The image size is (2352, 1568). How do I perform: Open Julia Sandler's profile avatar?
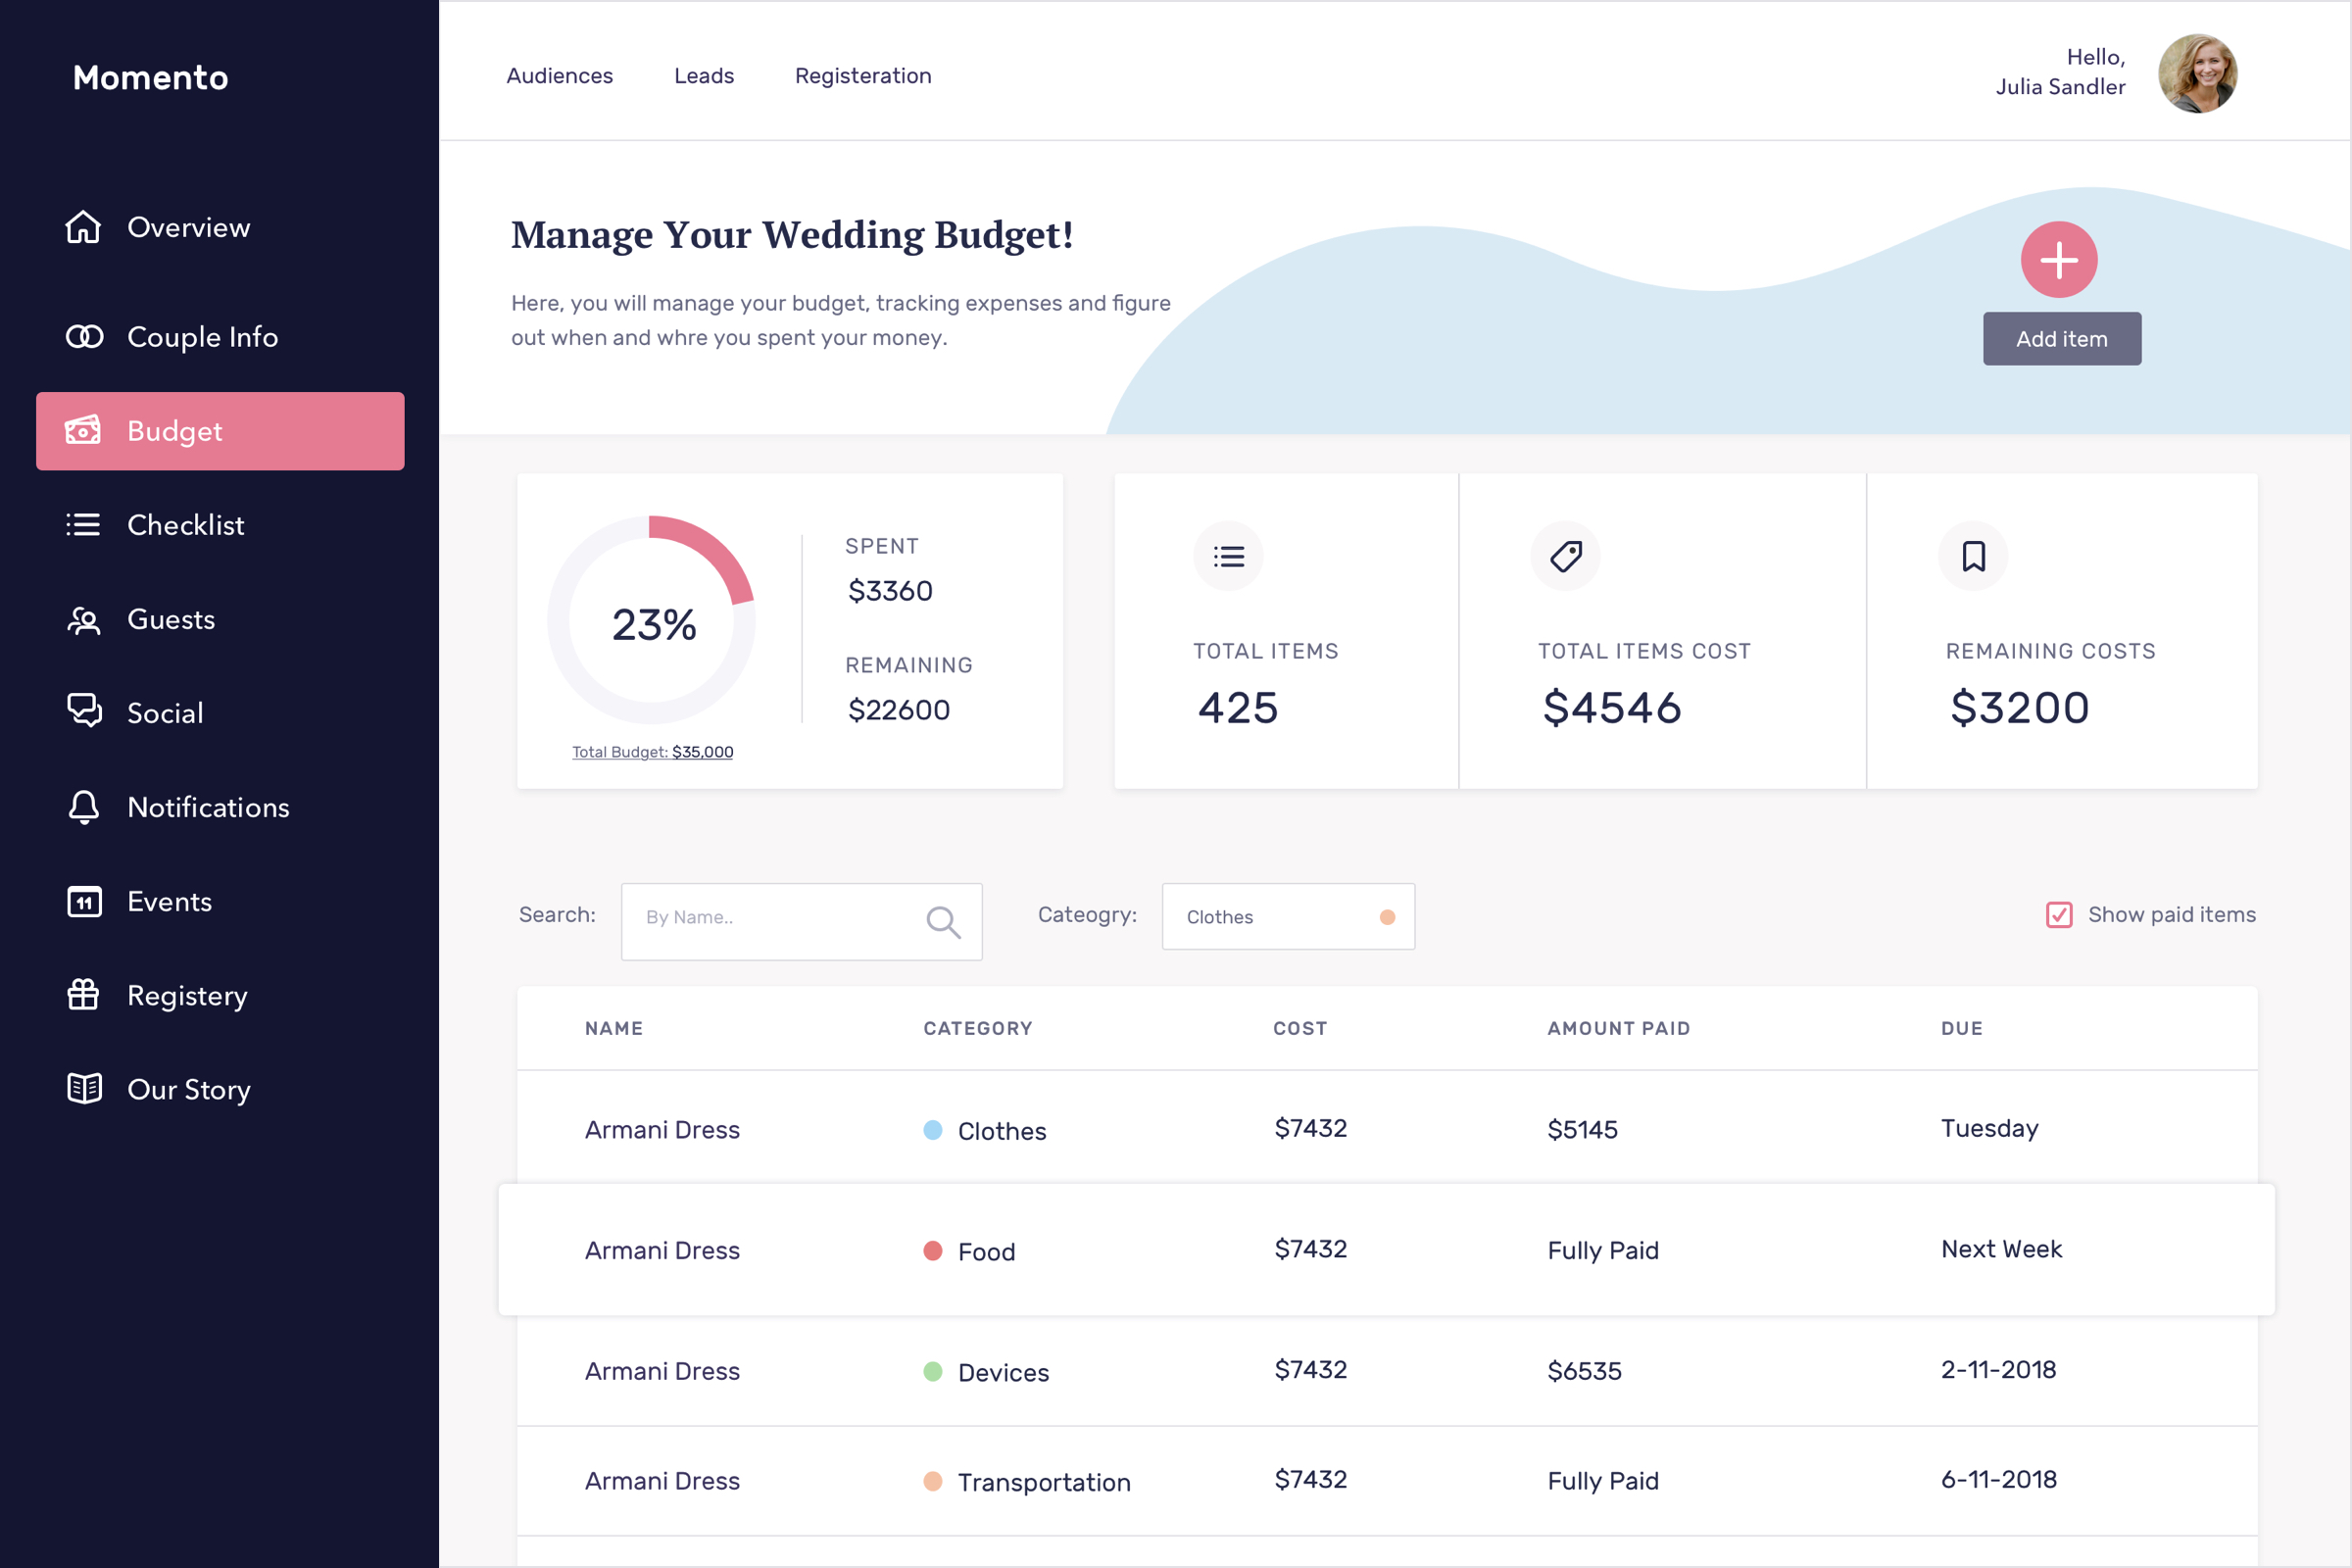(2196, 73)
